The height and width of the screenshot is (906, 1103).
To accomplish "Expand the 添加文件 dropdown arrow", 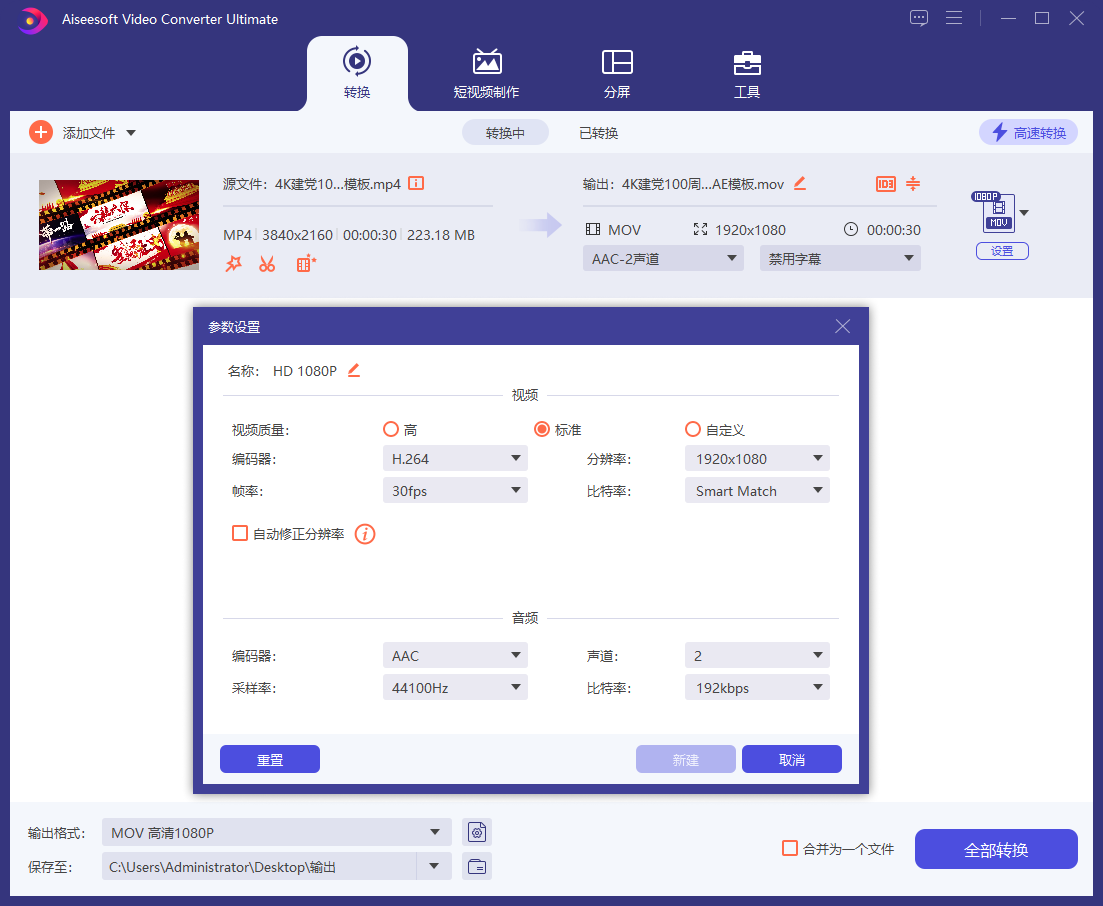I will pos(131,133).
